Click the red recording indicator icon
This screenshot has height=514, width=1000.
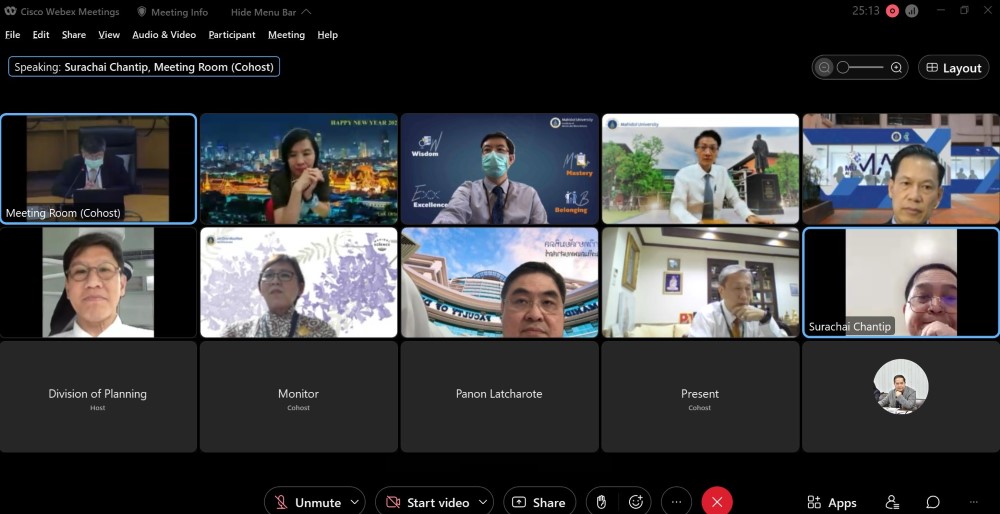892,11
